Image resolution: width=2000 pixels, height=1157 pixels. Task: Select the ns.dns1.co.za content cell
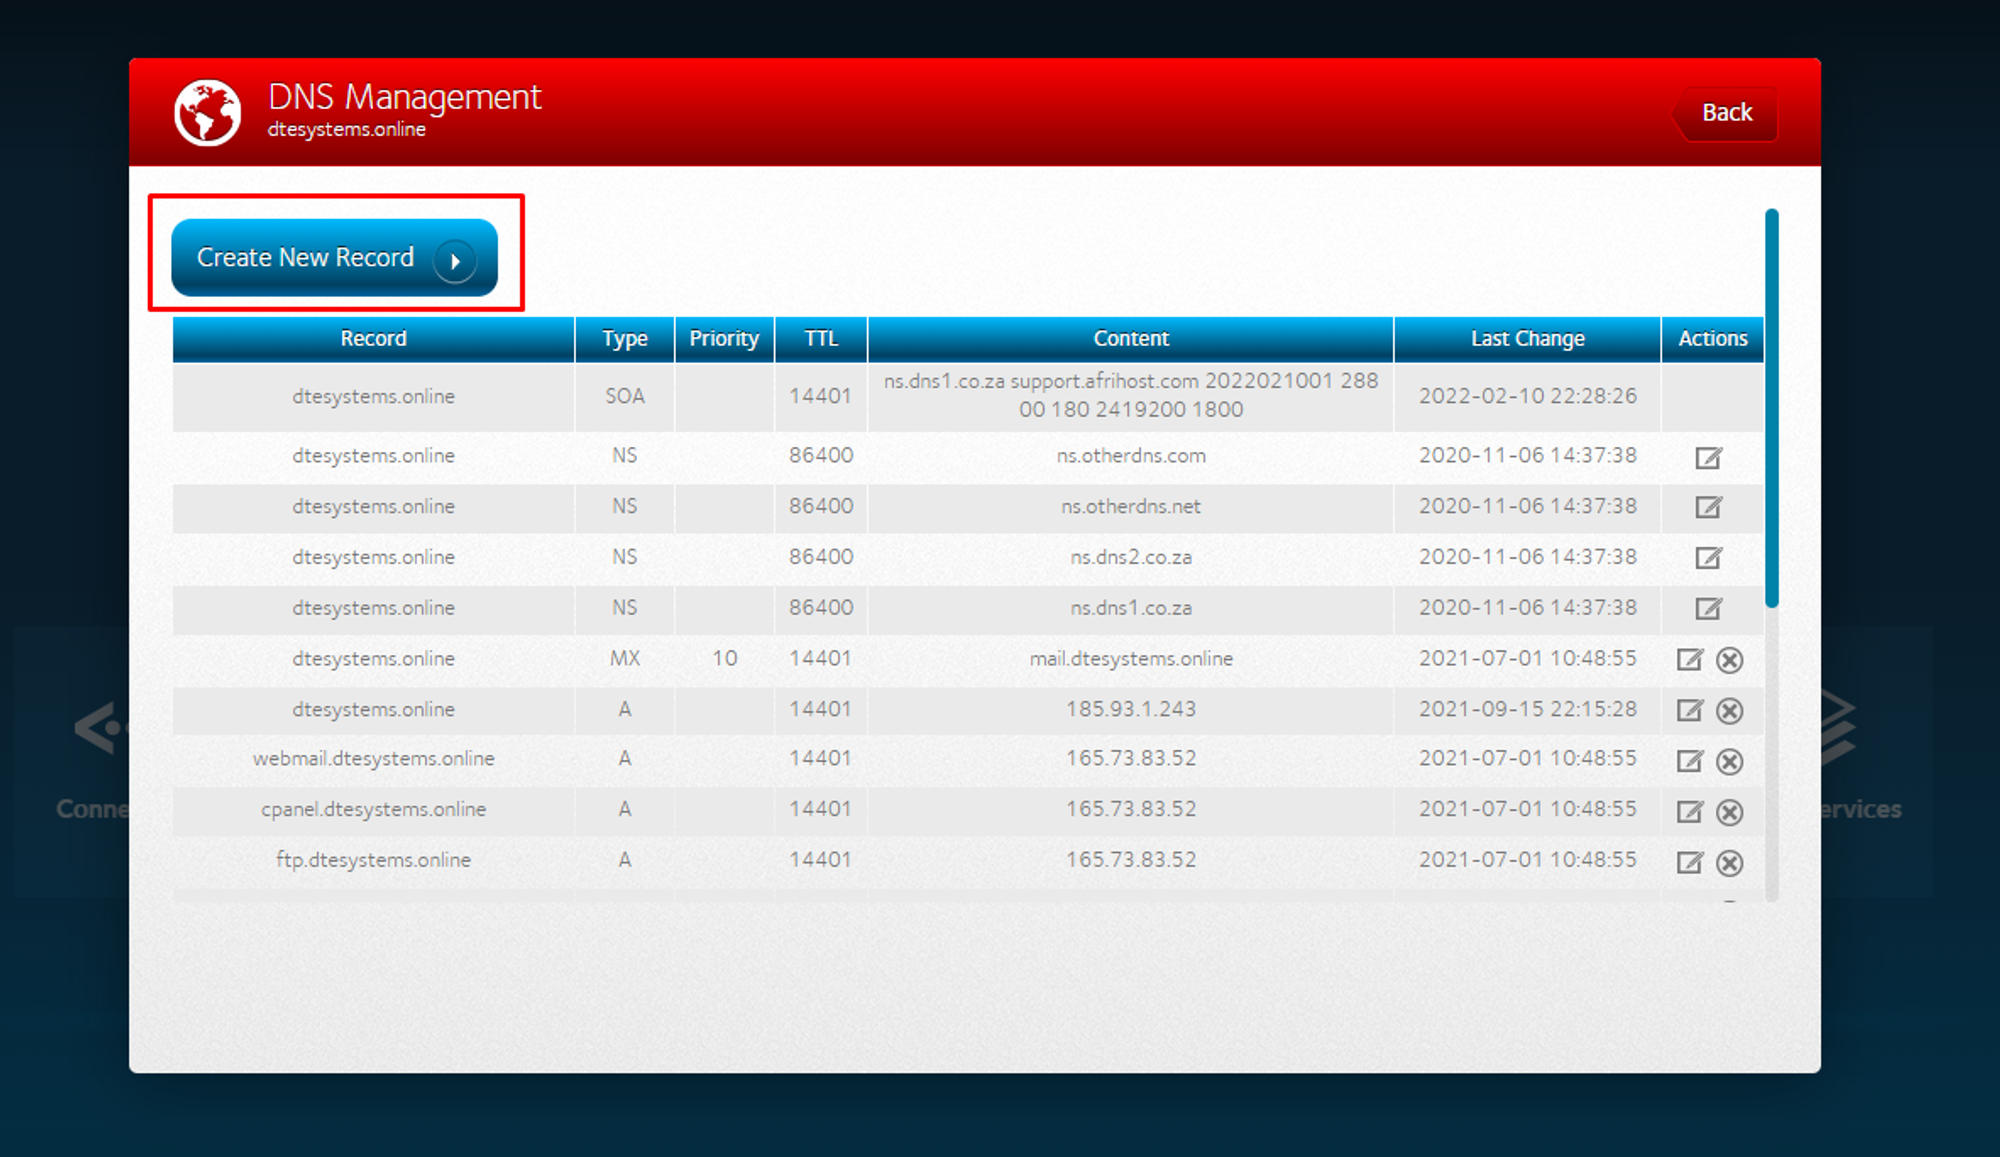click(1131, 608)
